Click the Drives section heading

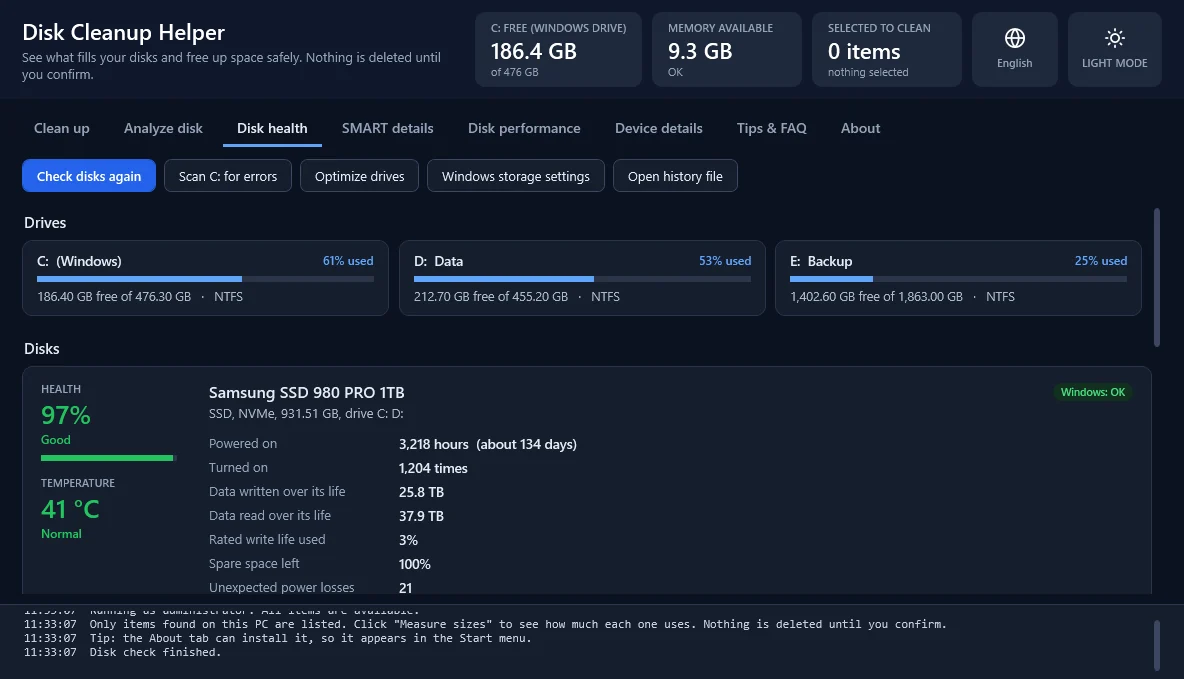coord(45,223)
